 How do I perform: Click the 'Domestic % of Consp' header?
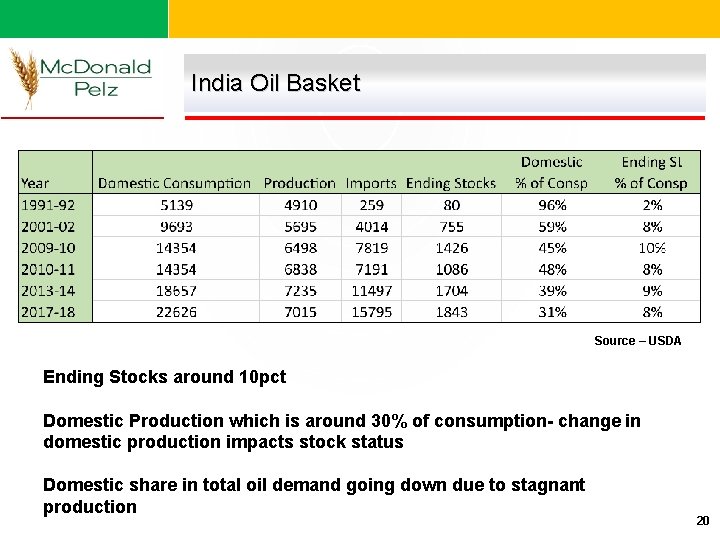pyautogui.click(x=551, y=173)
